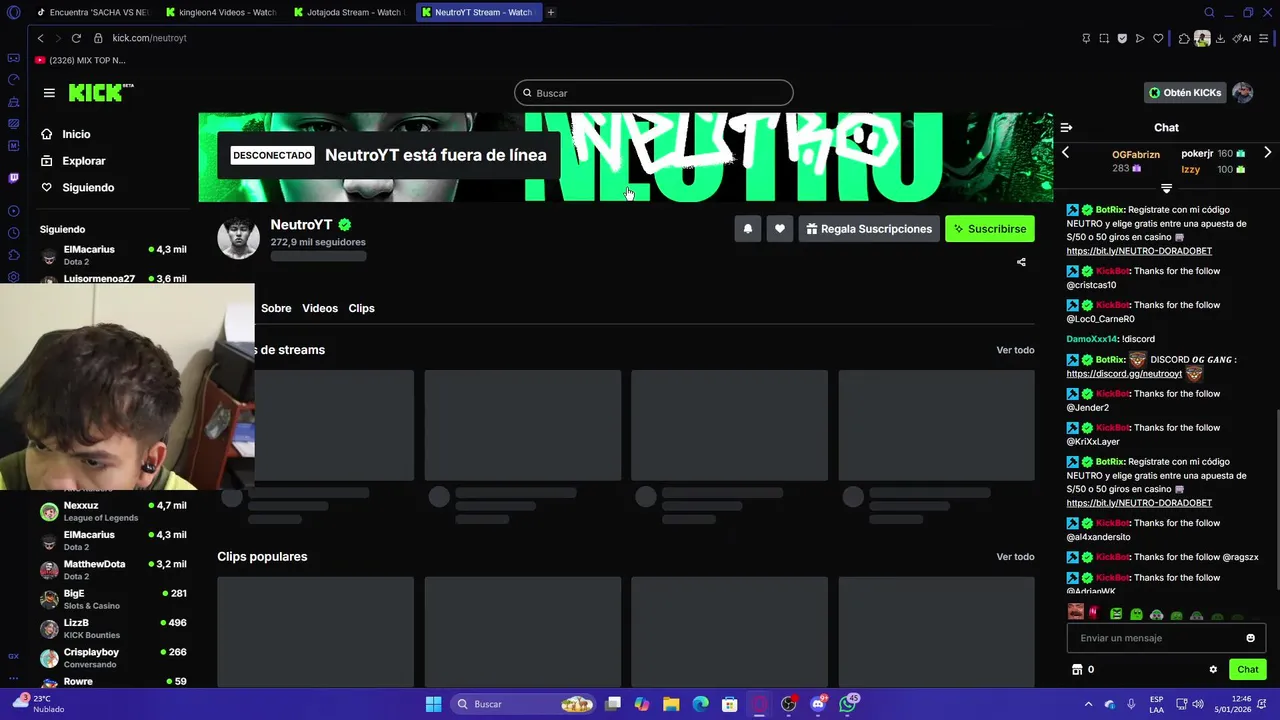Open Crisplayboy channel in the sidebar
This screenshot has width=1280, height=720.
pos(113,658)
